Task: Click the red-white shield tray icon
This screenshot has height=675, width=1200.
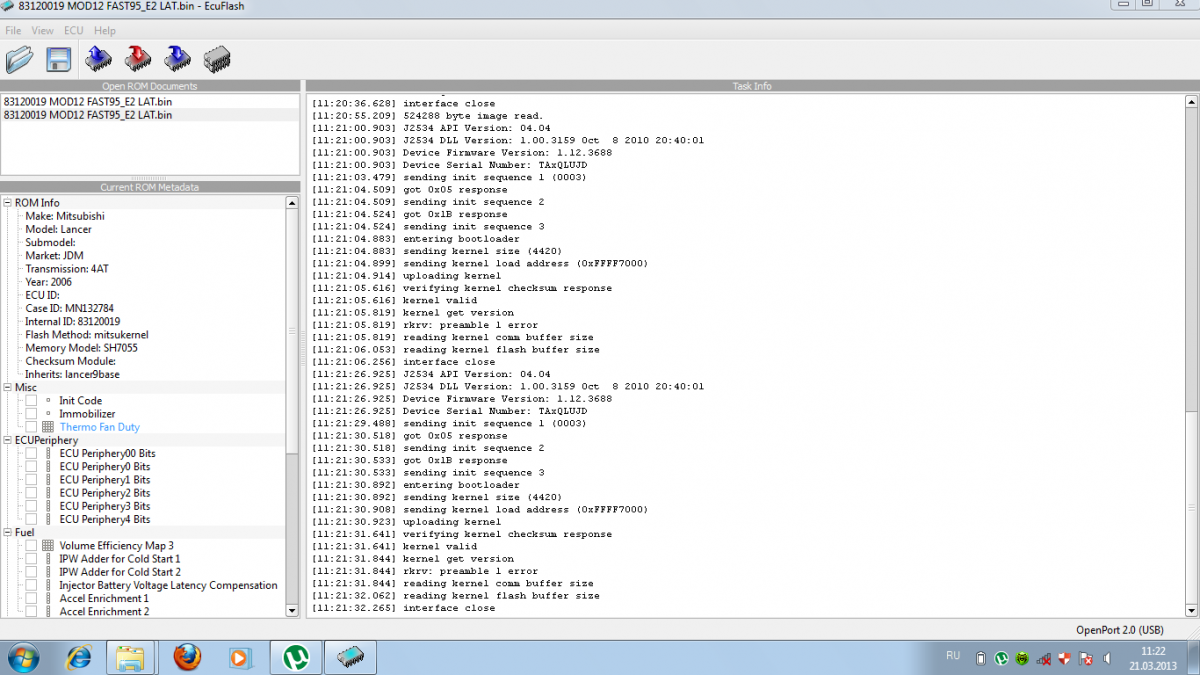Action: [1065, 658]
